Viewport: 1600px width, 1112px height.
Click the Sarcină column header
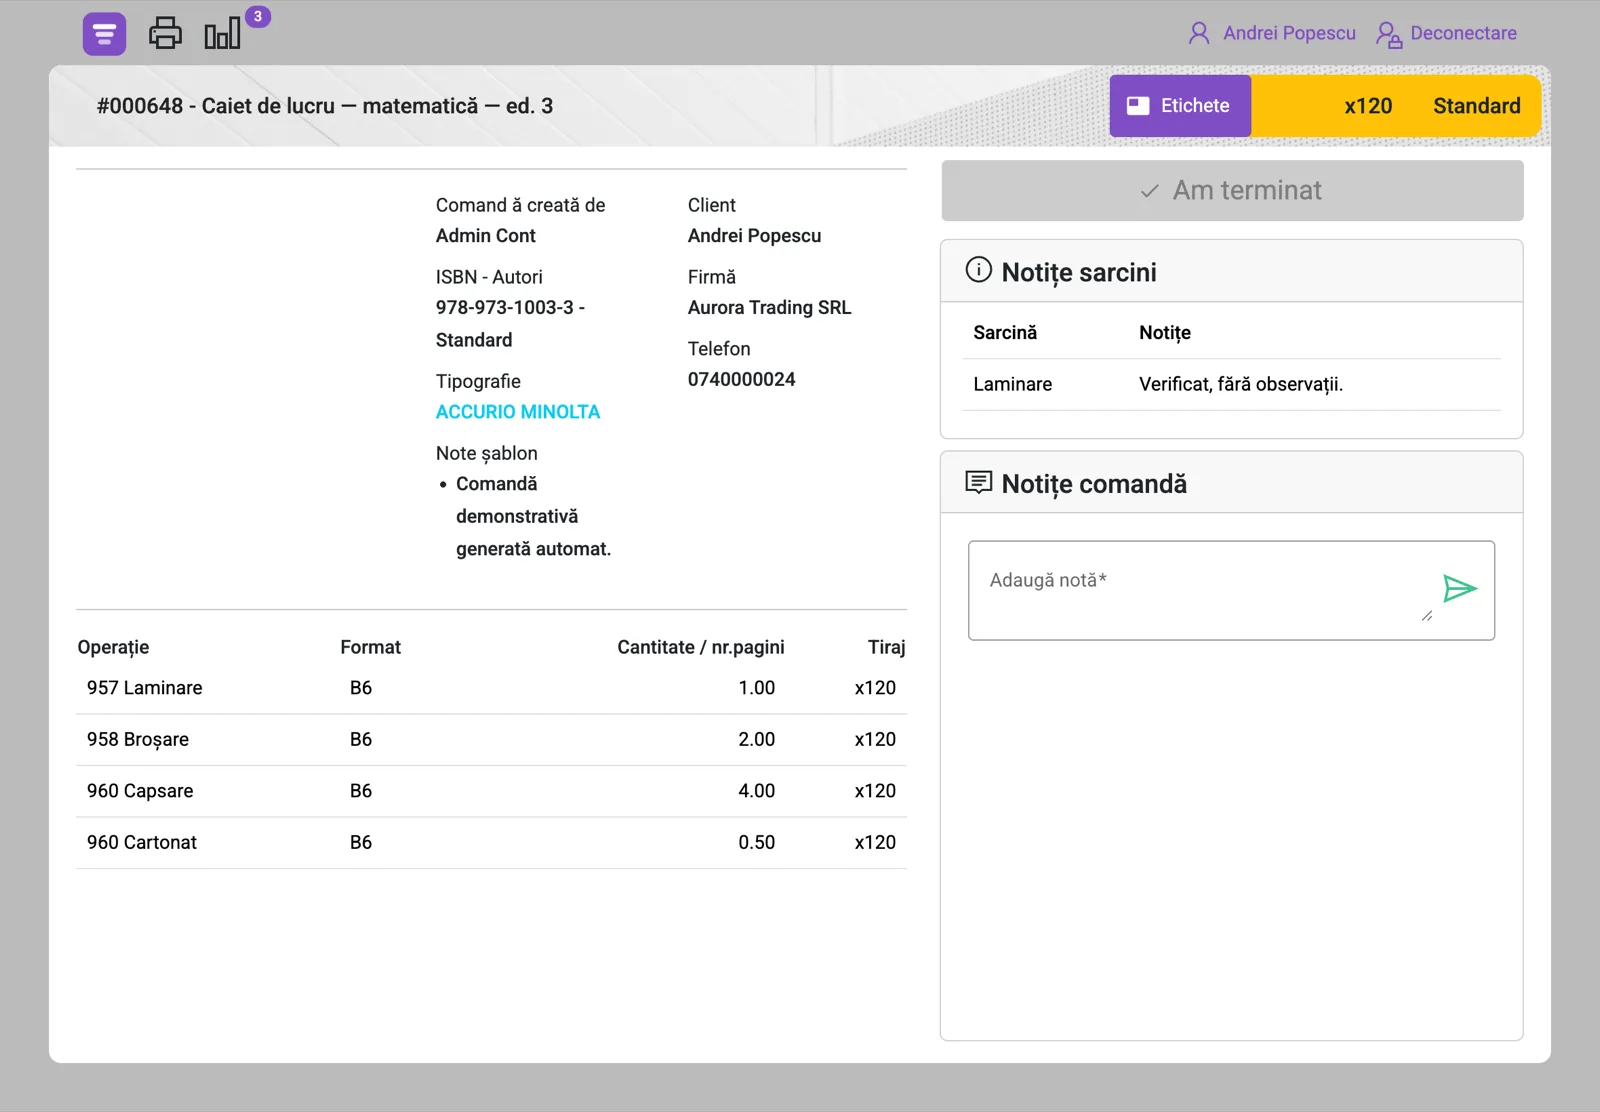(1005, 333)
